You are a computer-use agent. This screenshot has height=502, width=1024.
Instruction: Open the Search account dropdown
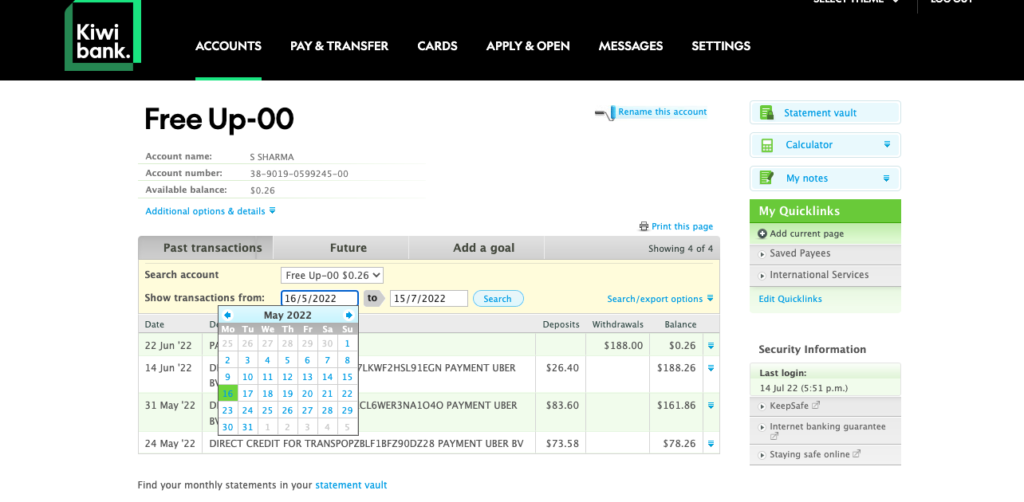click(333, 275)
